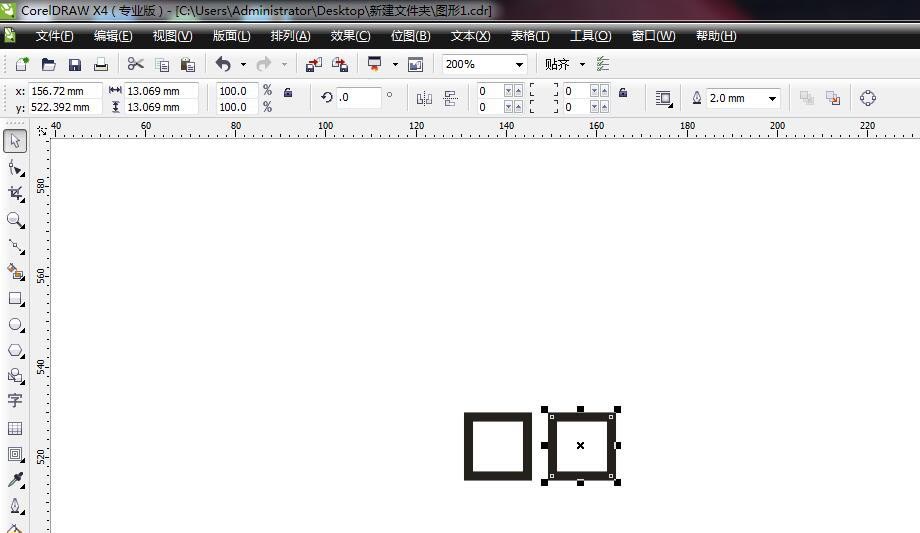Open the 视图(V) menu
920x533 pixels.
[x=172, y=36]
